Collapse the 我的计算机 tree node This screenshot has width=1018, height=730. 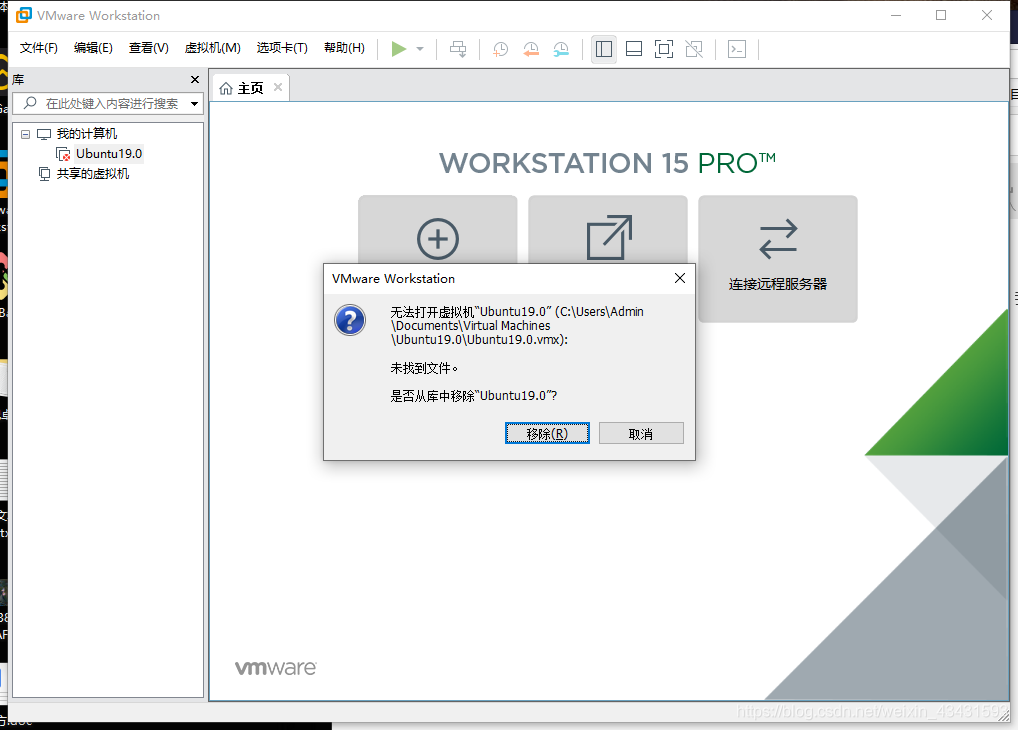[25, 134]
